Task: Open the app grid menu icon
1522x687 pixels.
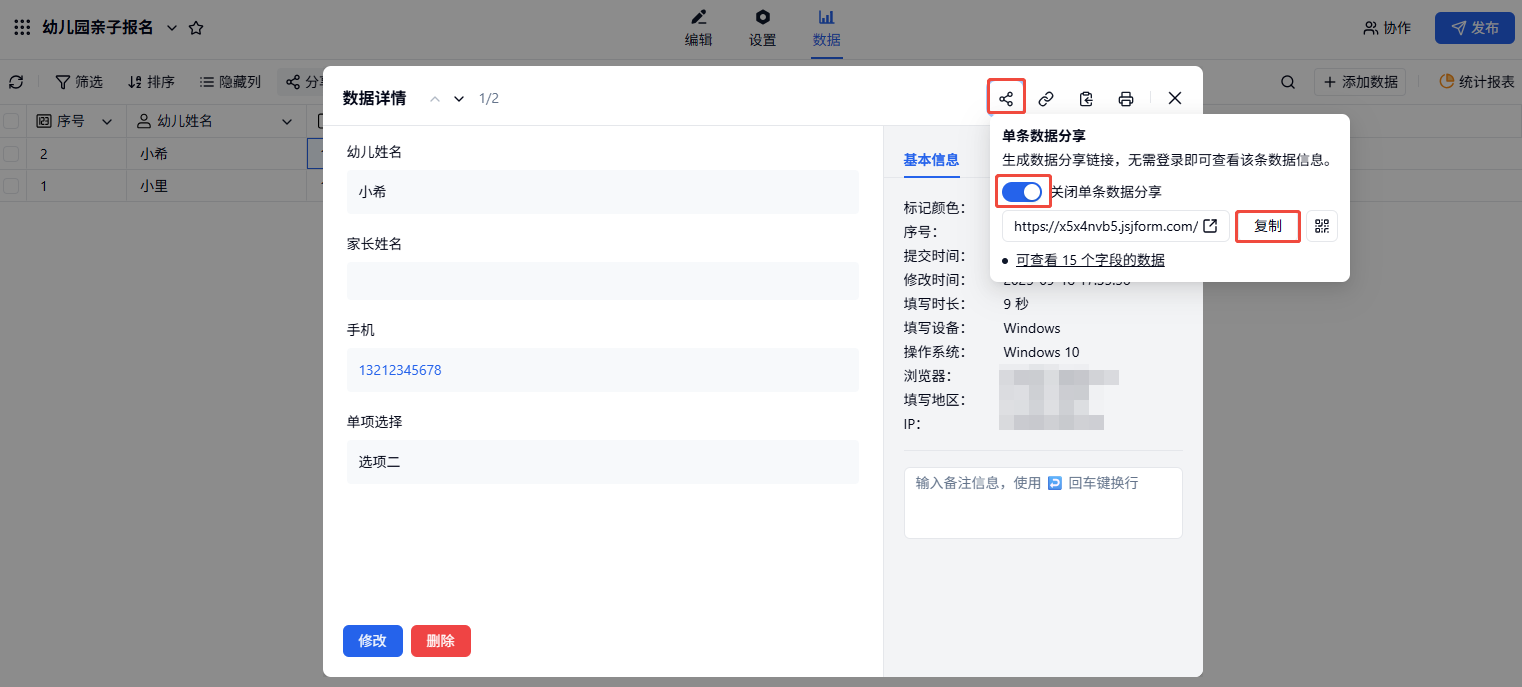Action: pyautogui.click(x=22, y=28)
